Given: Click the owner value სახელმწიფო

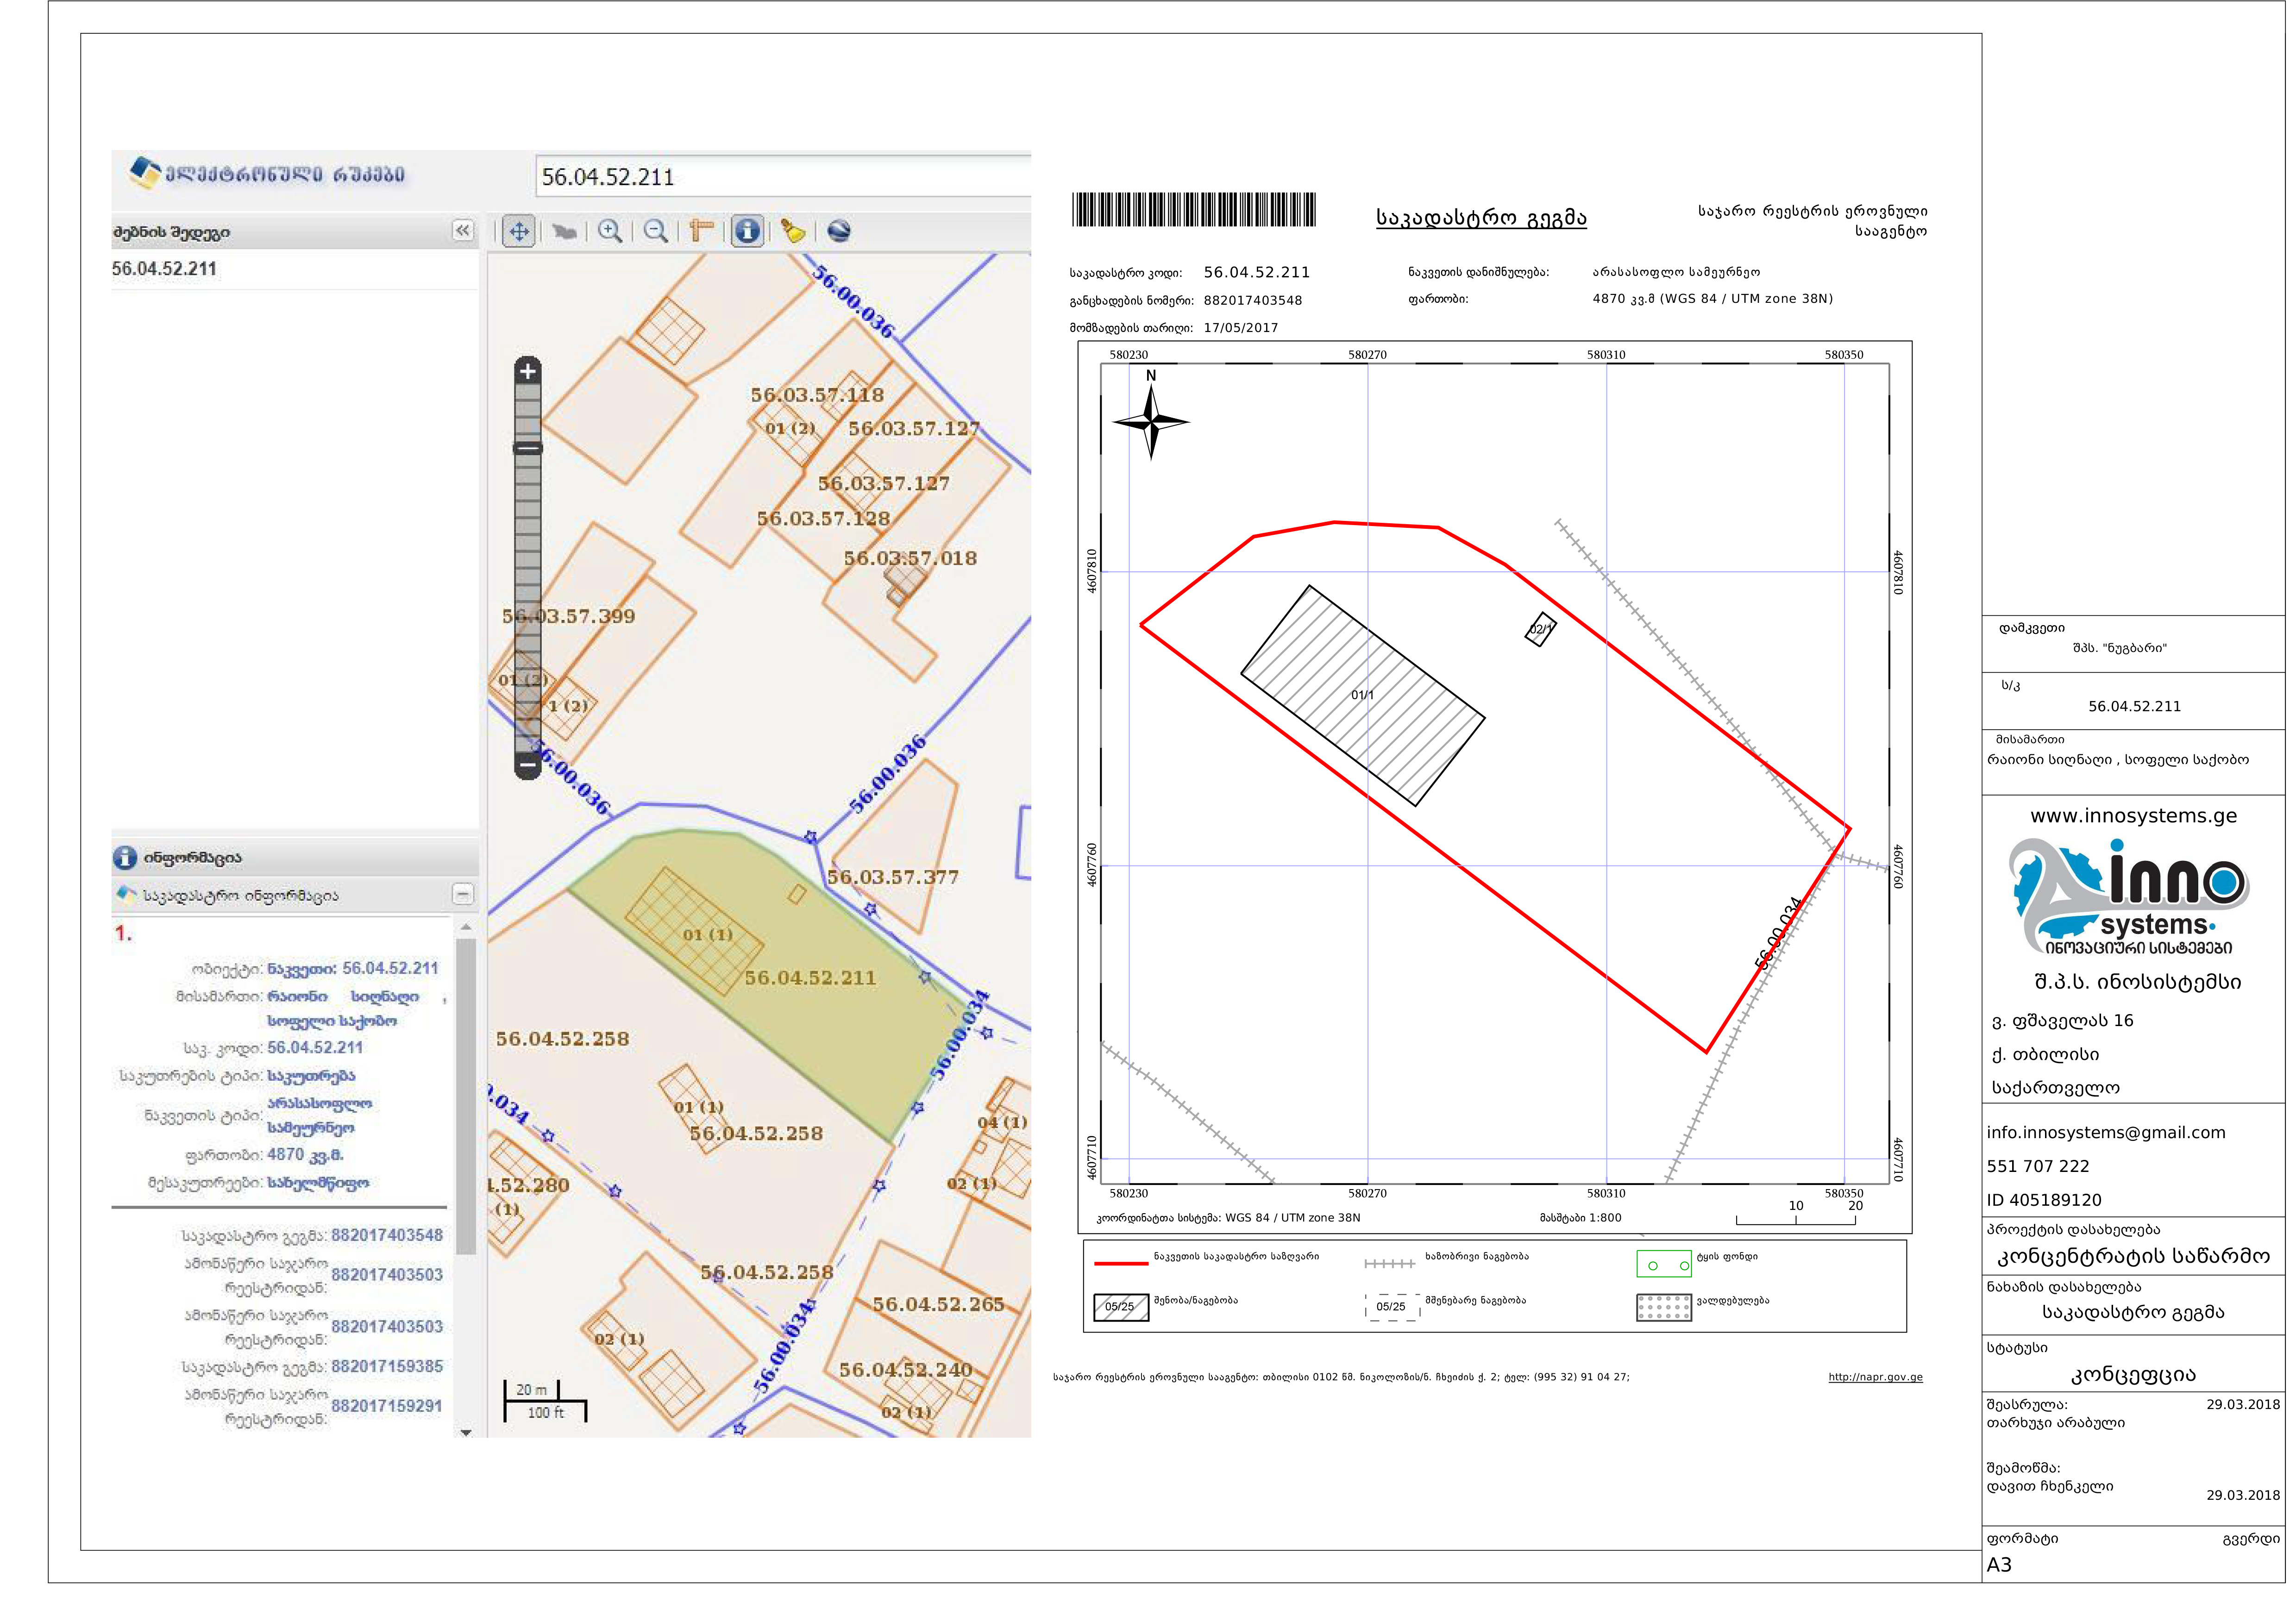Looking at the screenshot, I should tap(318, 1184).
